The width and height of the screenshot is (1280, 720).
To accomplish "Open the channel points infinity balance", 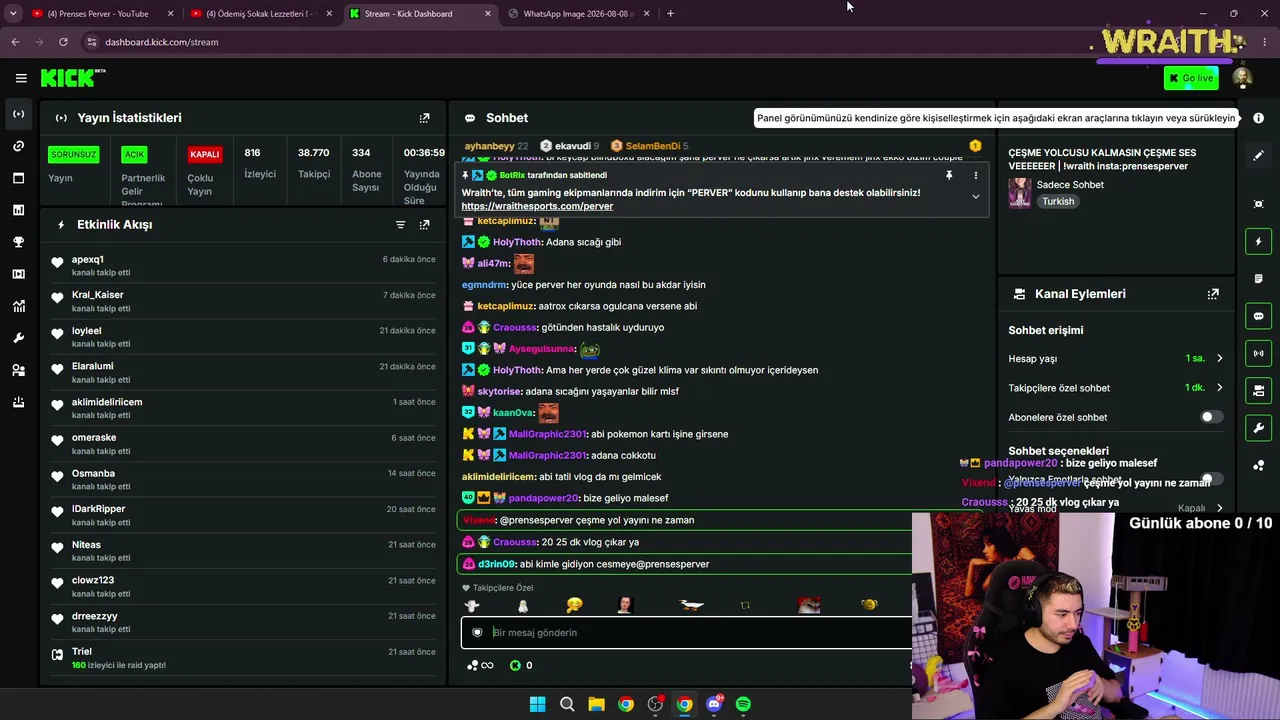I will pyautogui.click(x=480, y=666).
